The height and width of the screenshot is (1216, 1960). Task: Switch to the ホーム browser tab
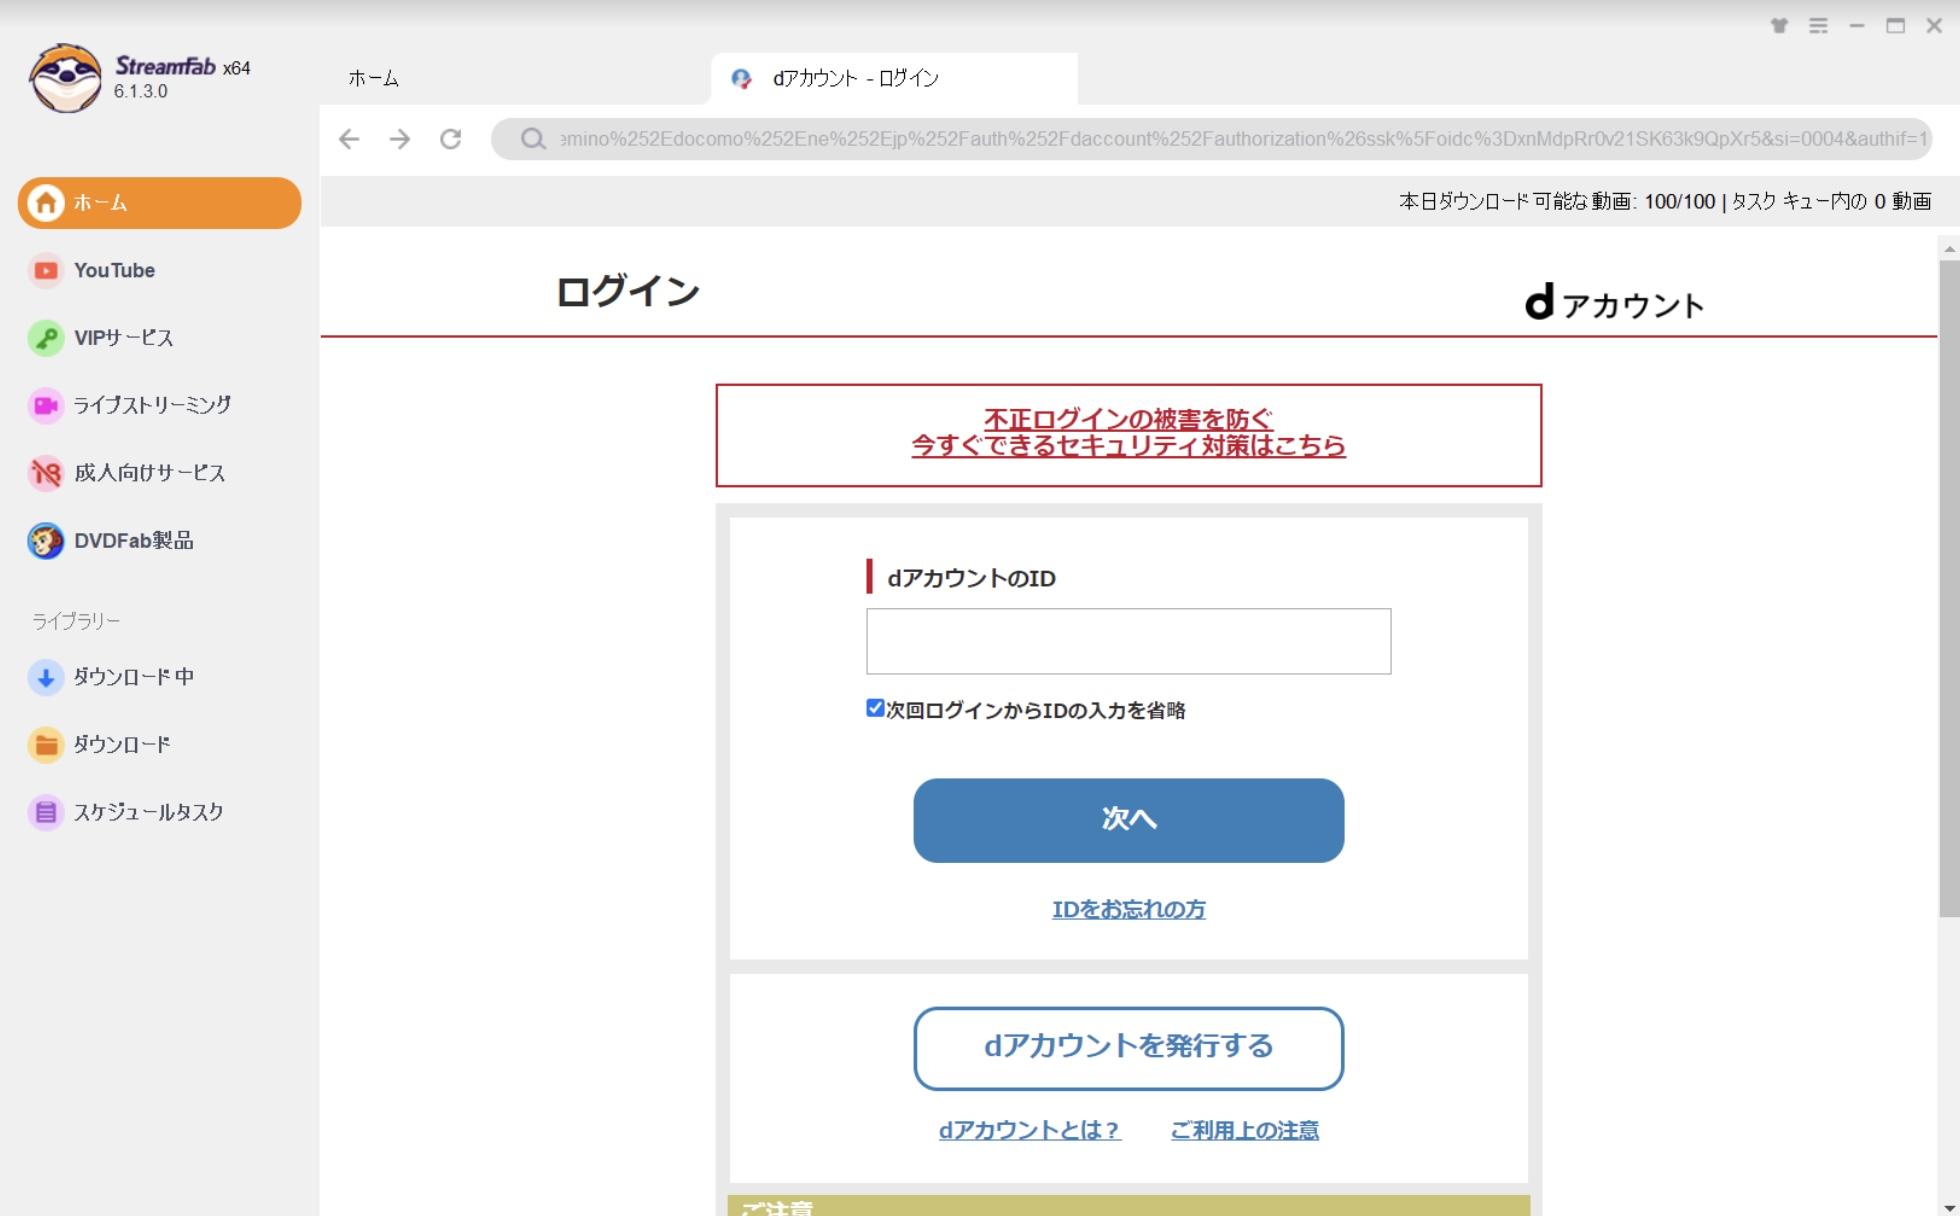[x=373, y=78]
